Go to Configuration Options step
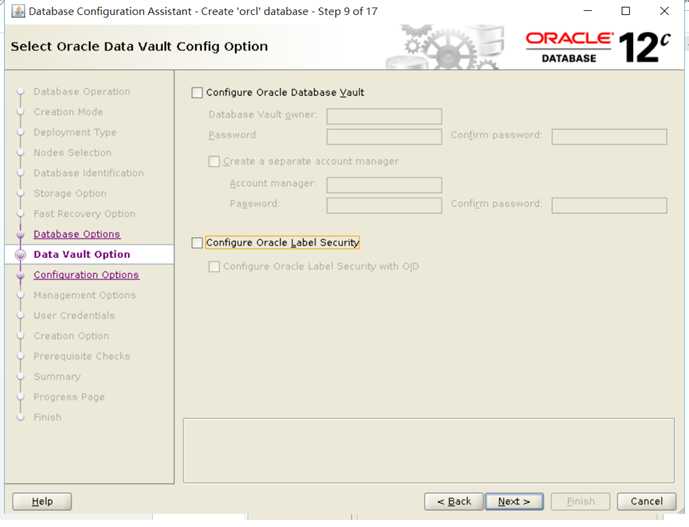The height and width of the screenshot is (527, 689). tap(86, 275)
